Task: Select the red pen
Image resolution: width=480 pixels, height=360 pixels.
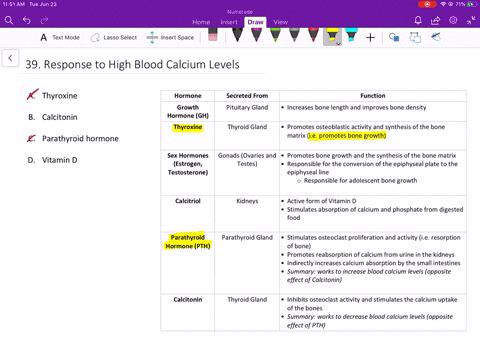Action: click(x=313, y=35)
